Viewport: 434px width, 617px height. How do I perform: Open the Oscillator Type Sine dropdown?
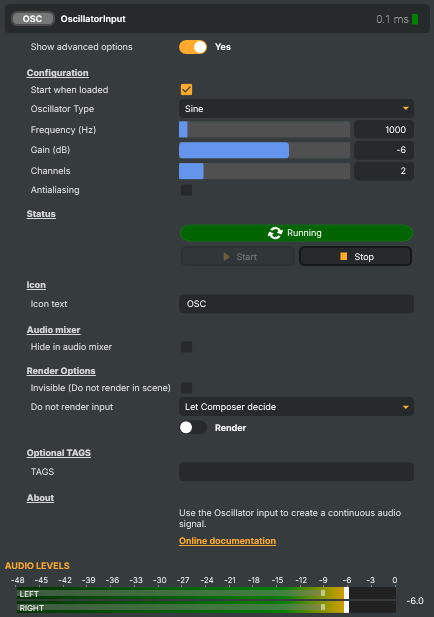click(296, 109)
